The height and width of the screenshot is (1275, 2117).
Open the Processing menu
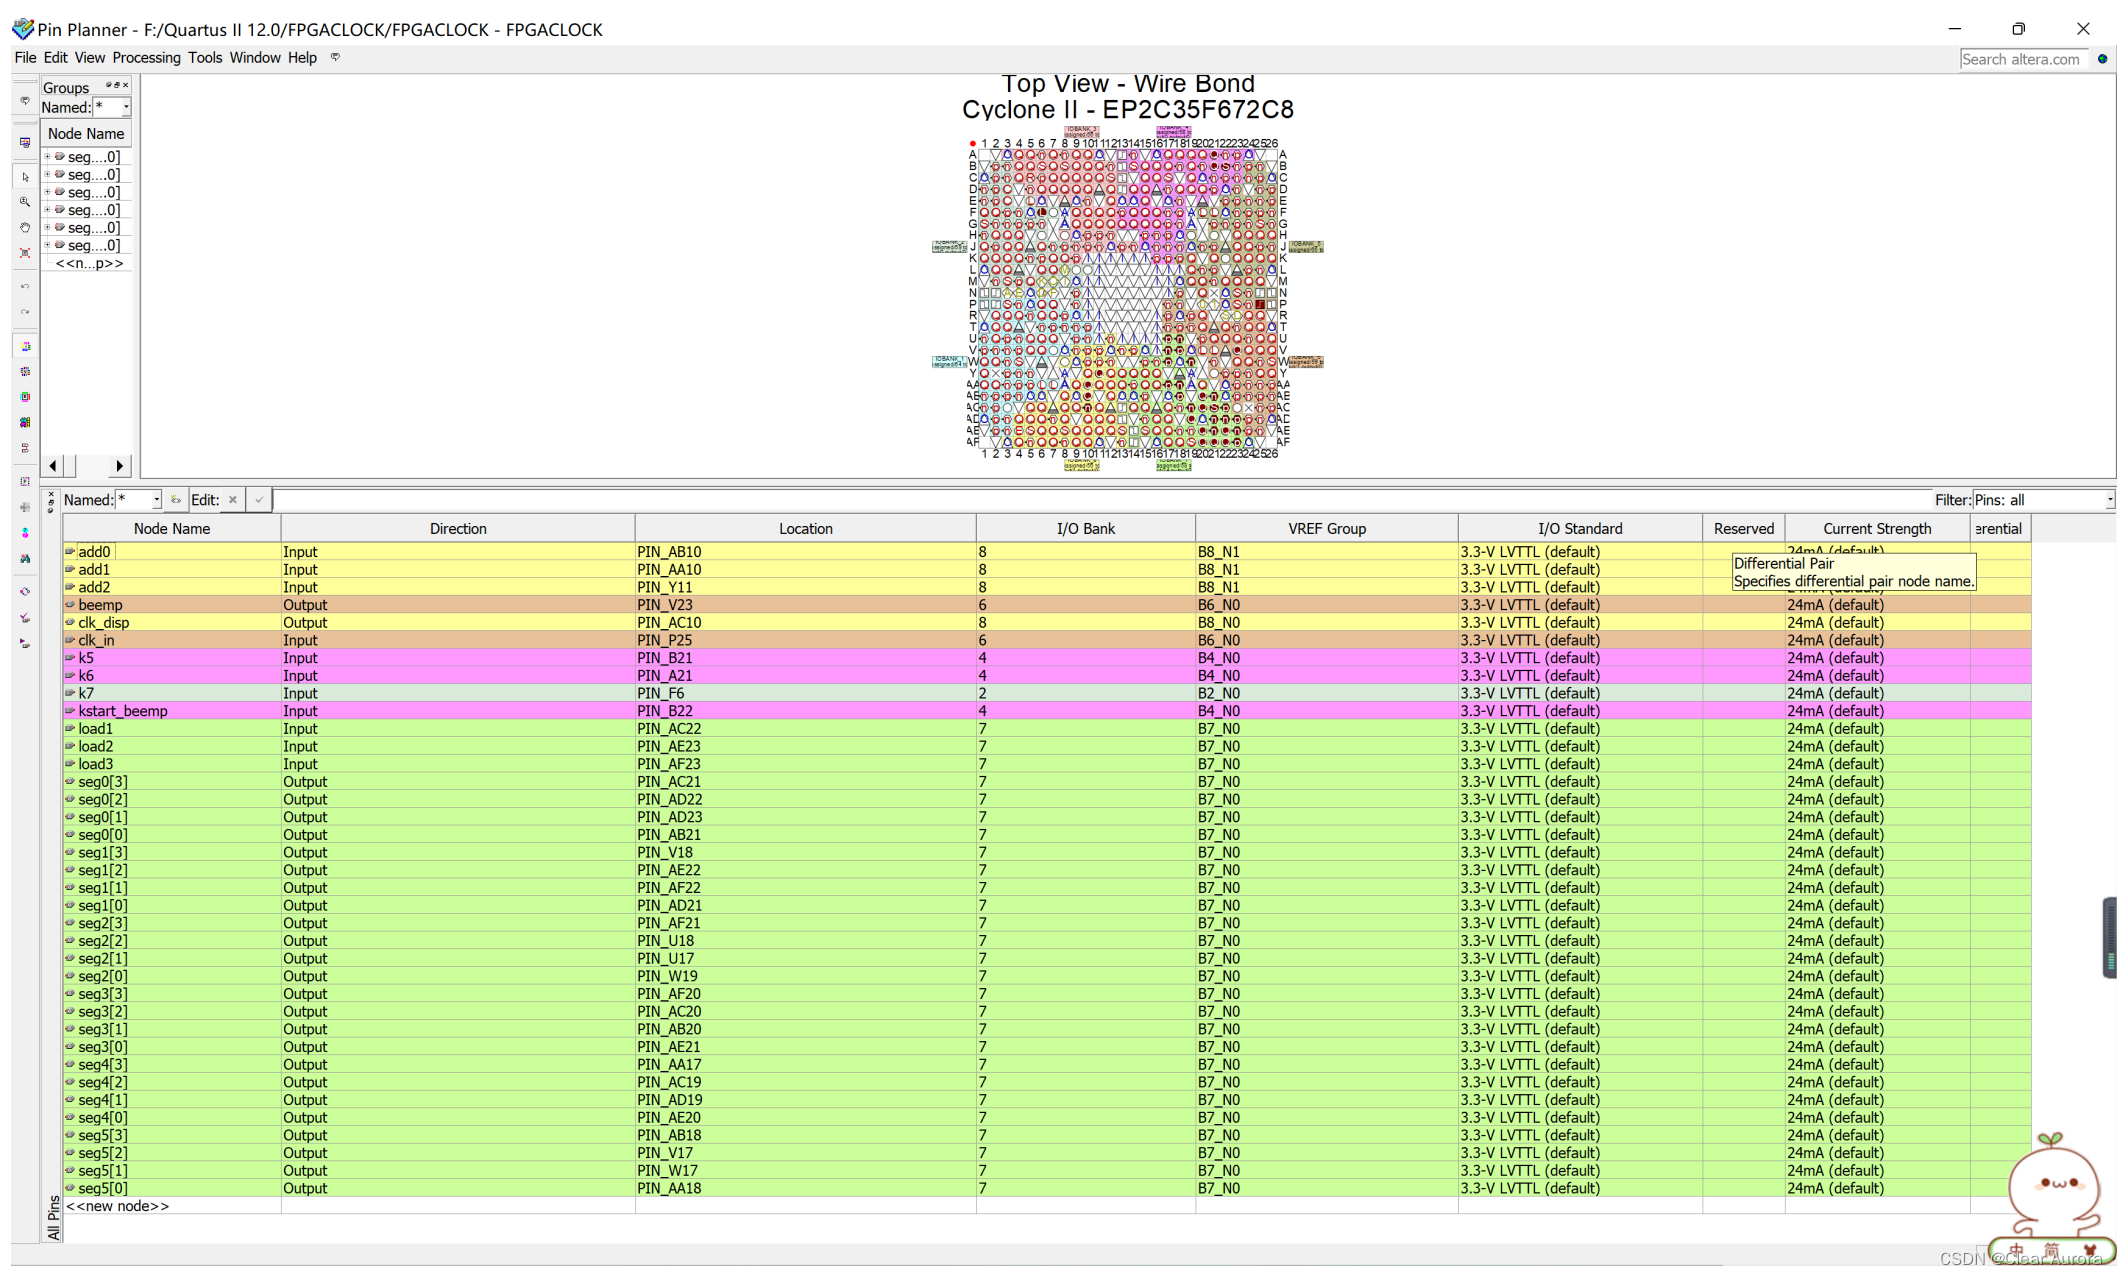[x=146, y=58]
